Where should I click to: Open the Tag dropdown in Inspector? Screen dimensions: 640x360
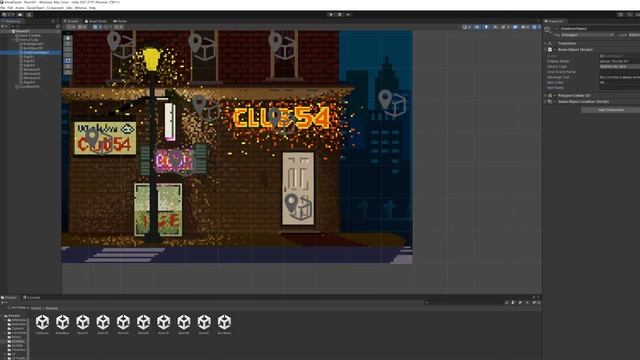click(x=587, y=35)
